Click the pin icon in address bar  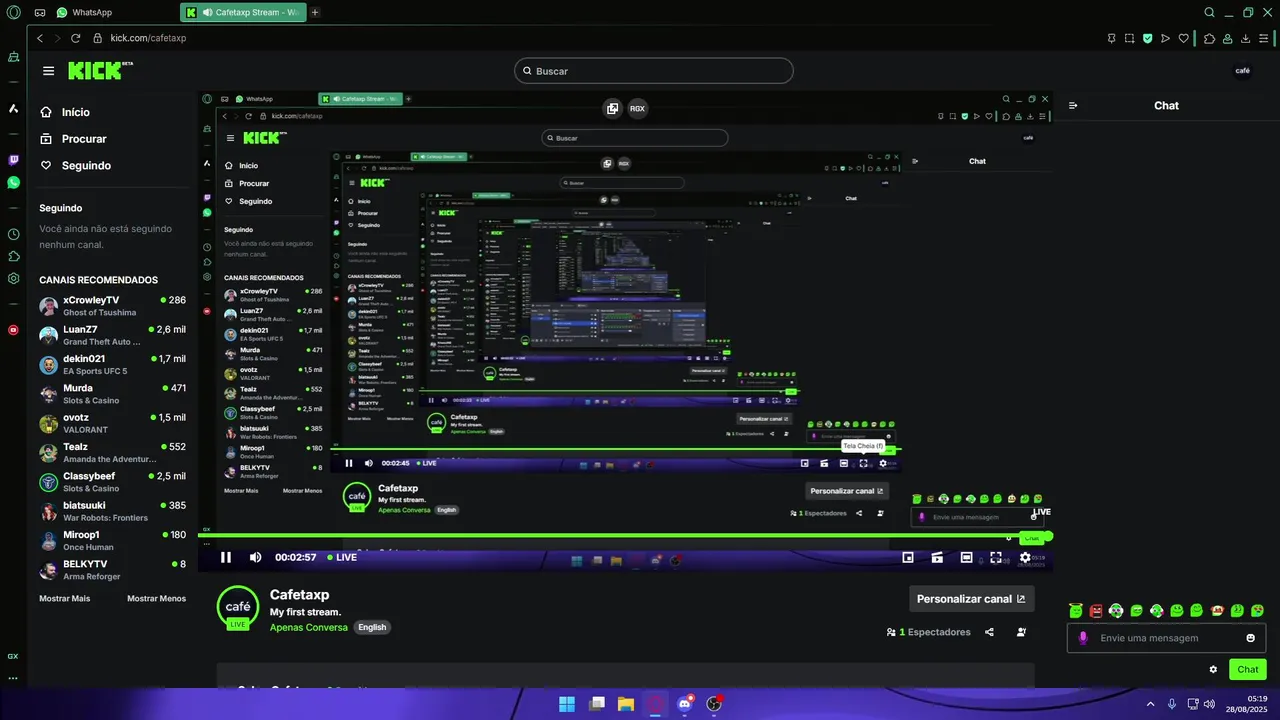pyautogui.click(x=1111, y=38)
